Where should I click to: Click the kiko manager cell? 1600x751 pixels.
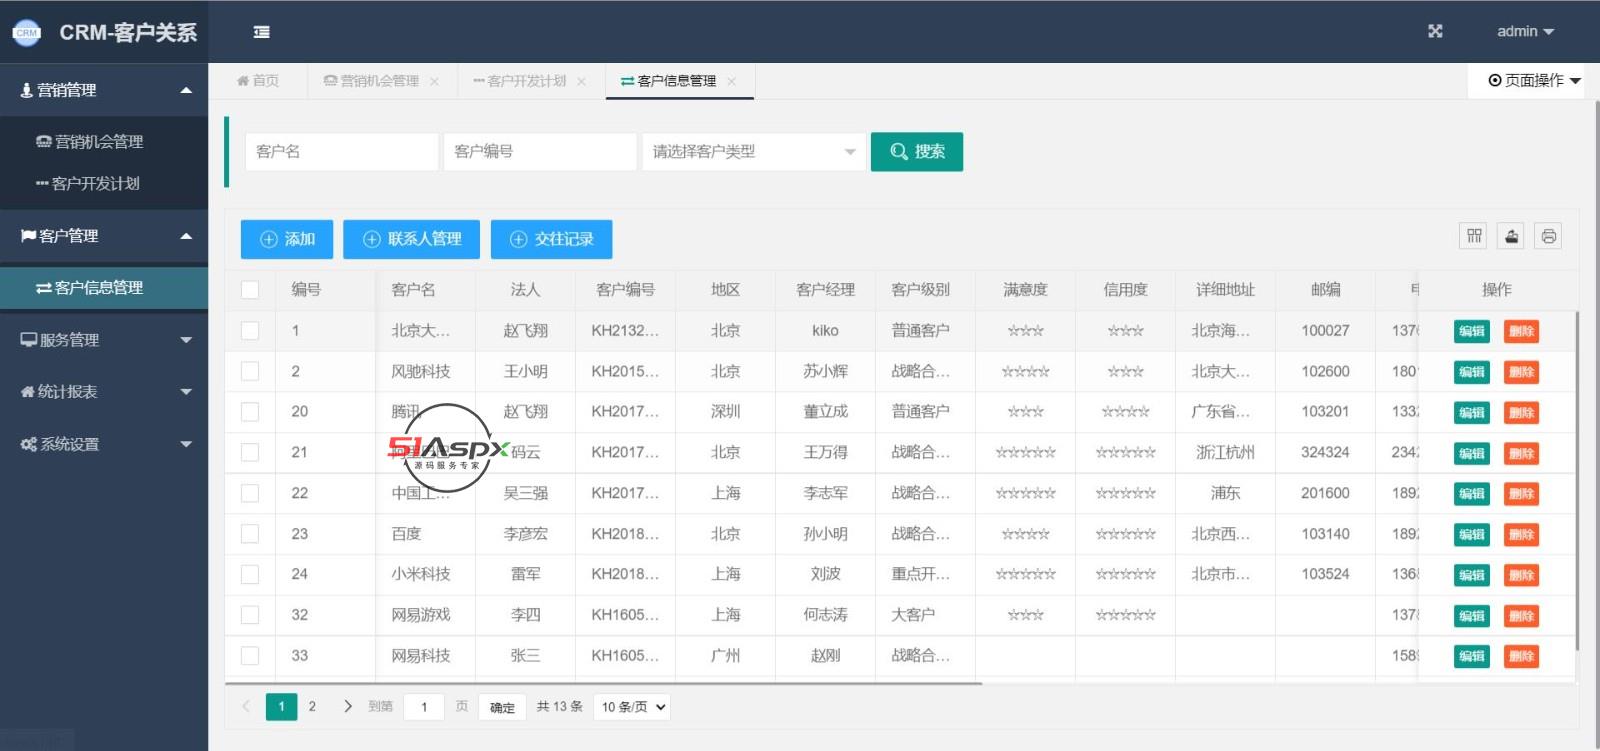825,331
